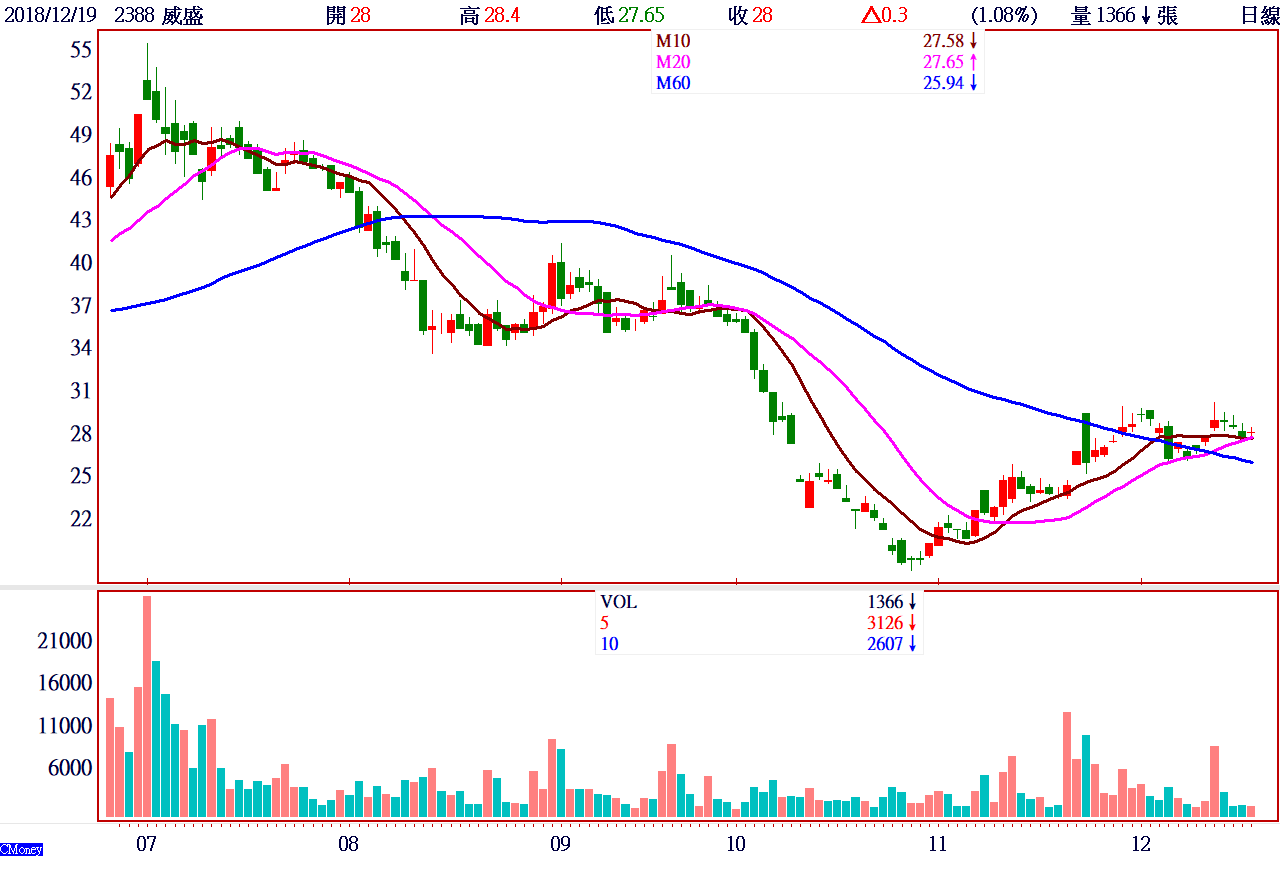The width and height of the screenshot is (1280, 874).
Task: Click the 日線 daily chart period label
Action: click(1256, 15)
